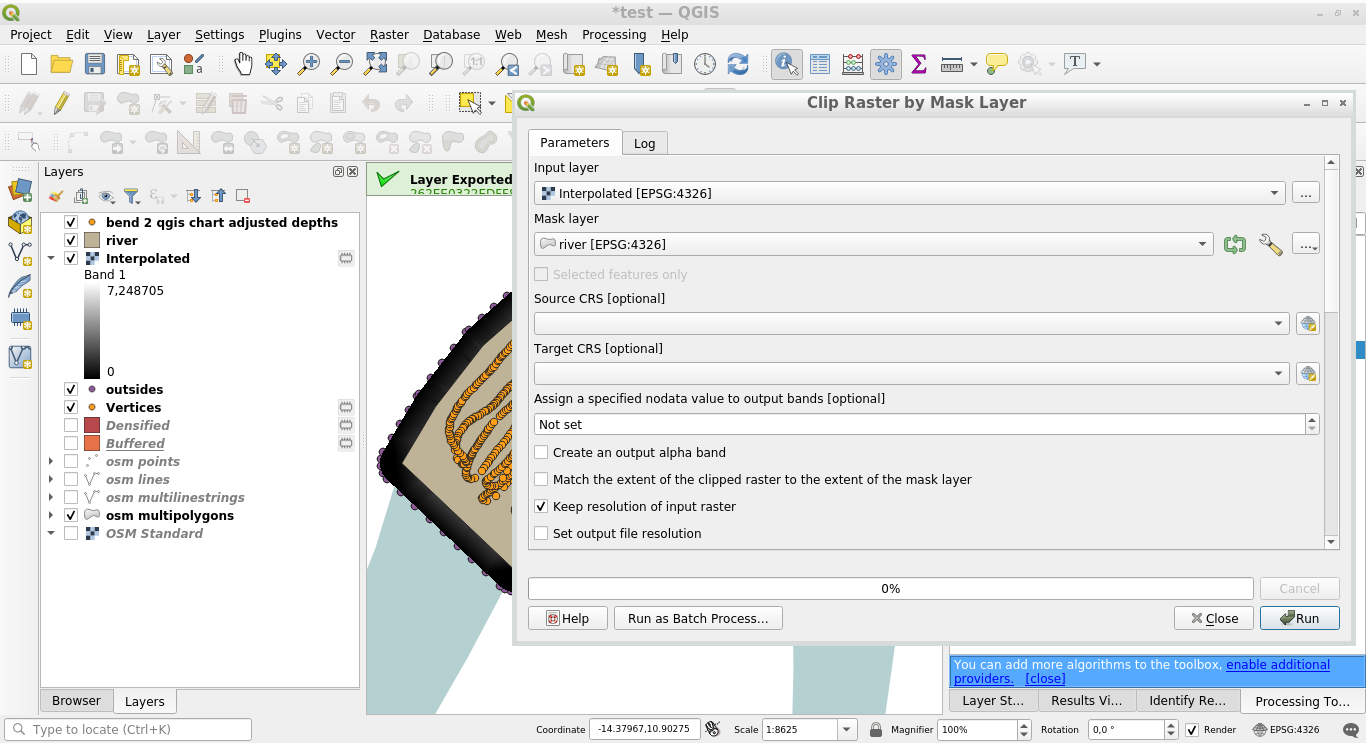Click the remove layer icon in Layers panel

(243, 196)
